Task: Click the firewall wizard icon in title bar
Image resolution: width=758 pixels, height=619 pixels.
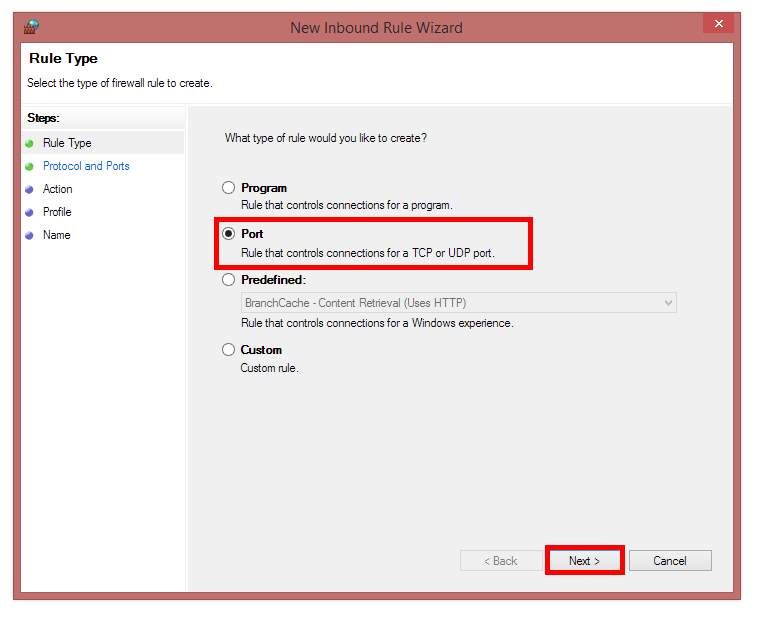Action: click(31, 27)
